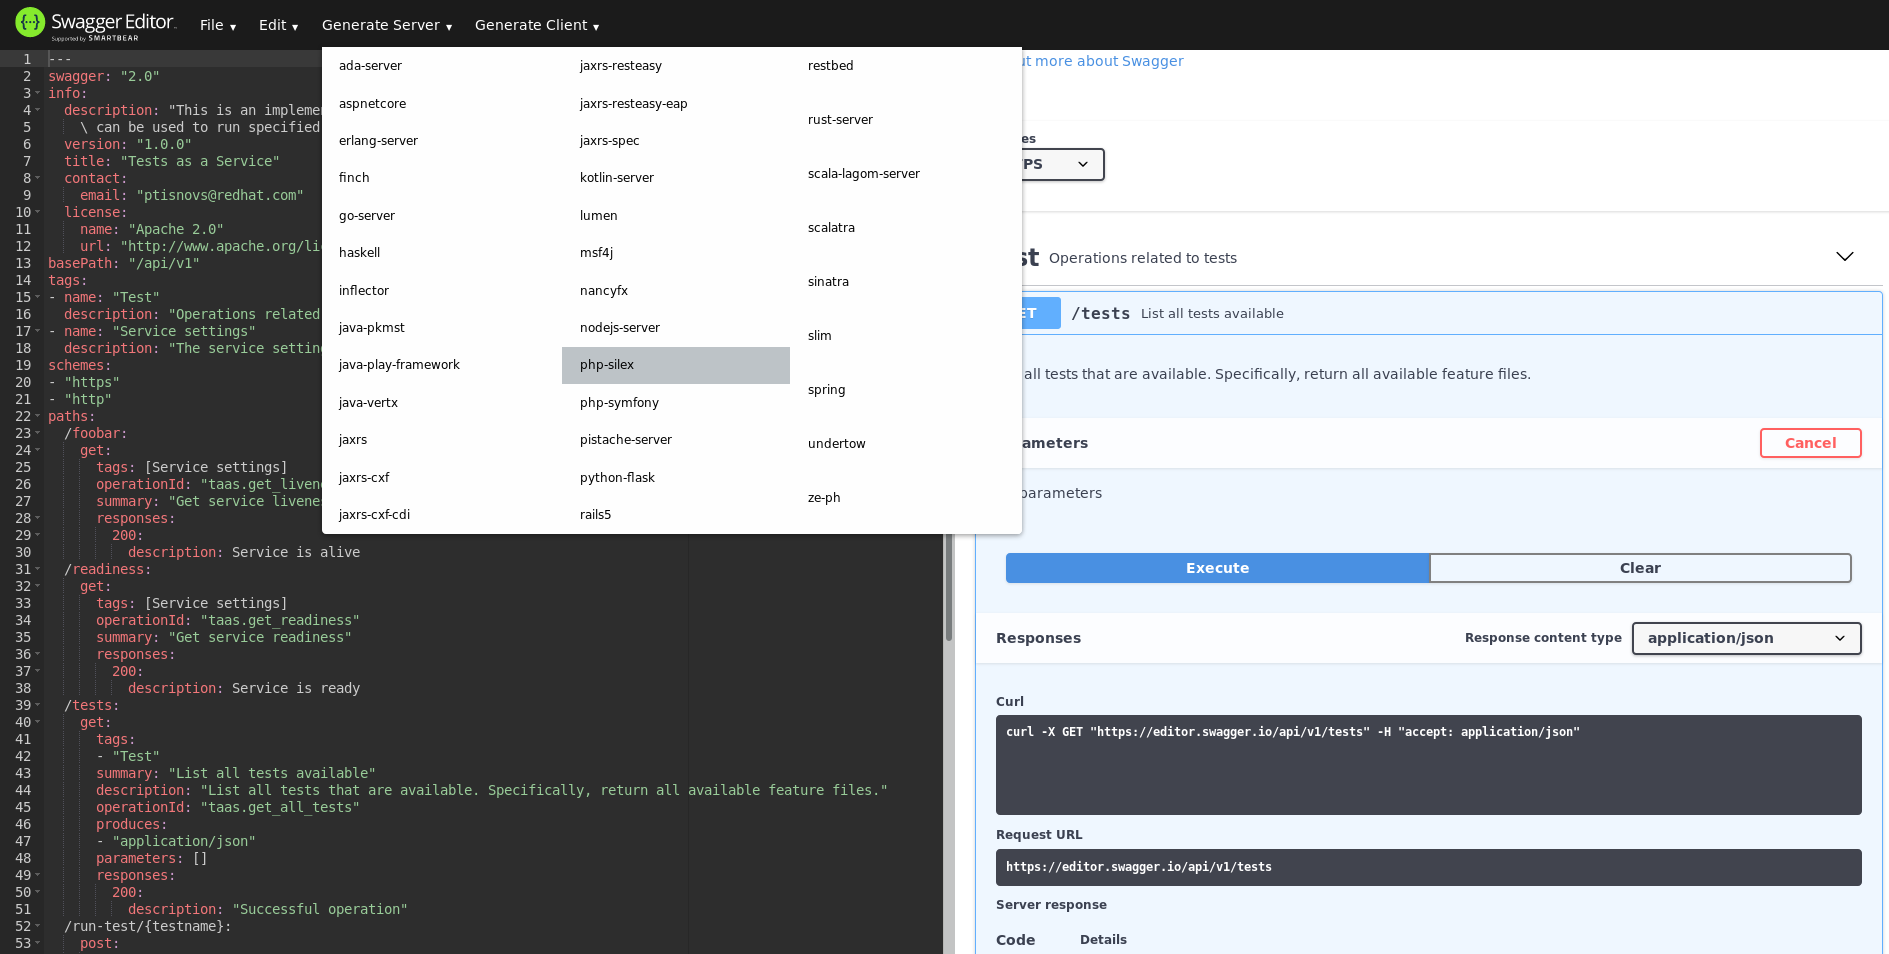Click the editor vertical scrollbar
Image resolution: width=1889 pixels, height=954 pixels.
click(949, 588)
